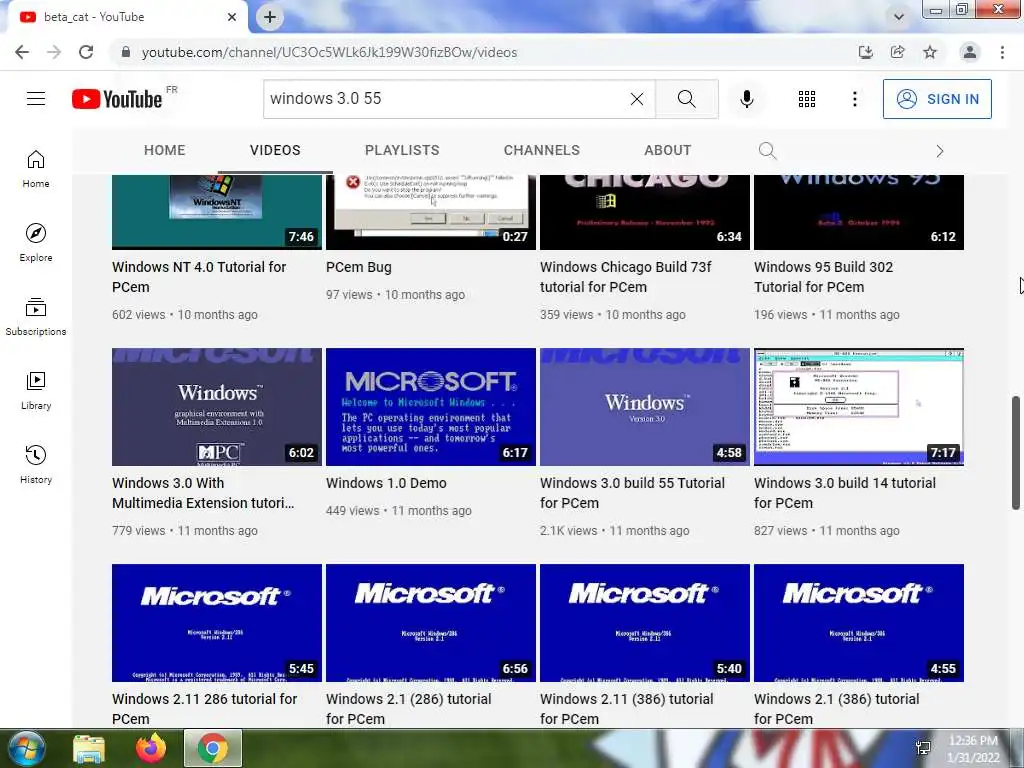
Task: Close the beta_cat - YouTube tab
Action: pyautogui.click(x=232, y=17)
